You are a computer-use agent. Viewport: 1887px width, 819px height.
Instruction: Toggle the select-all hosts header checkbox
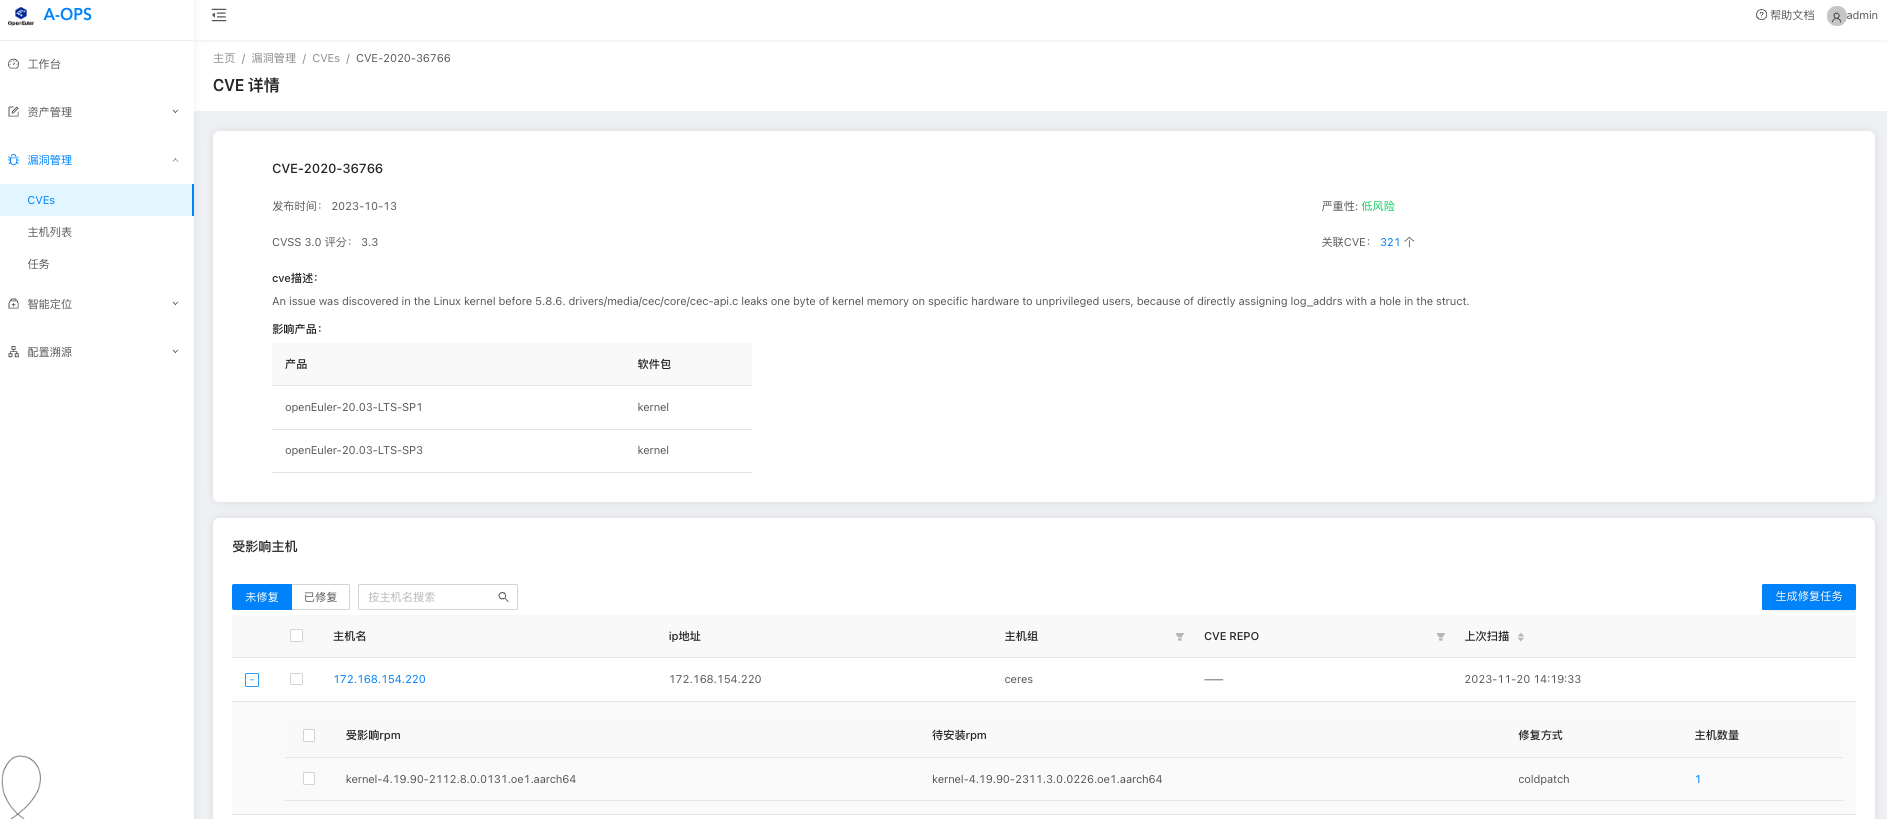click(296, 636)
